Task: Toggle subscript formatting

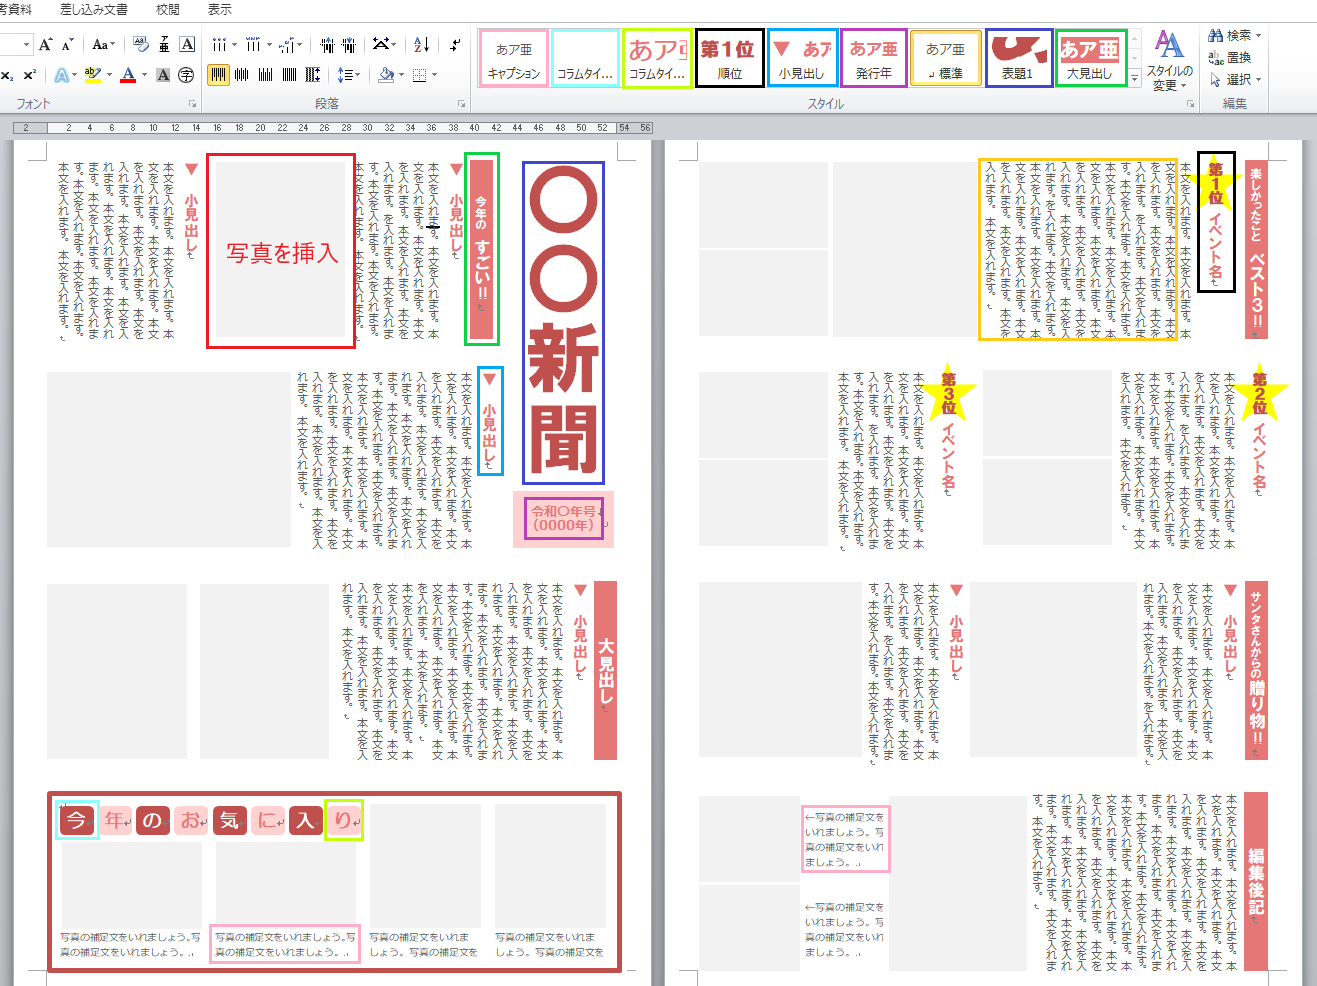Action: point(8,75)
